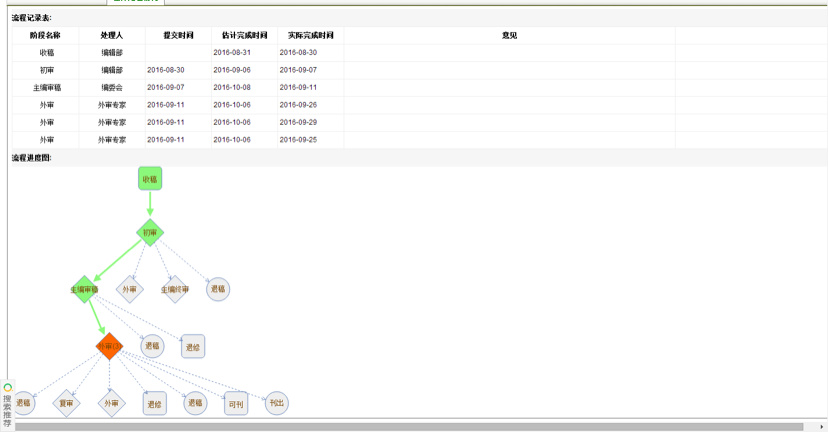Click the 估计完成时间 column header
828x433 pixels.
[x=244, y=35]
